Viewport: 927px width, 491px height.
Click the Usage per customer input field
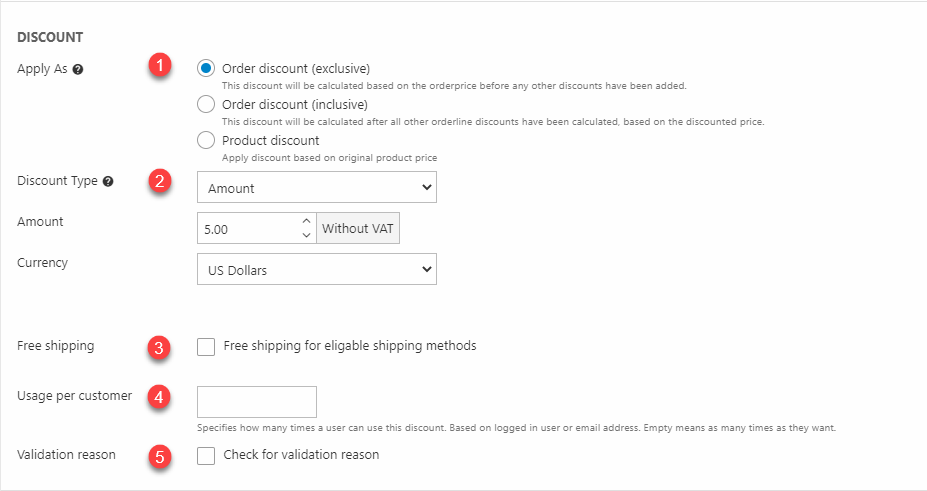[257, 402]
